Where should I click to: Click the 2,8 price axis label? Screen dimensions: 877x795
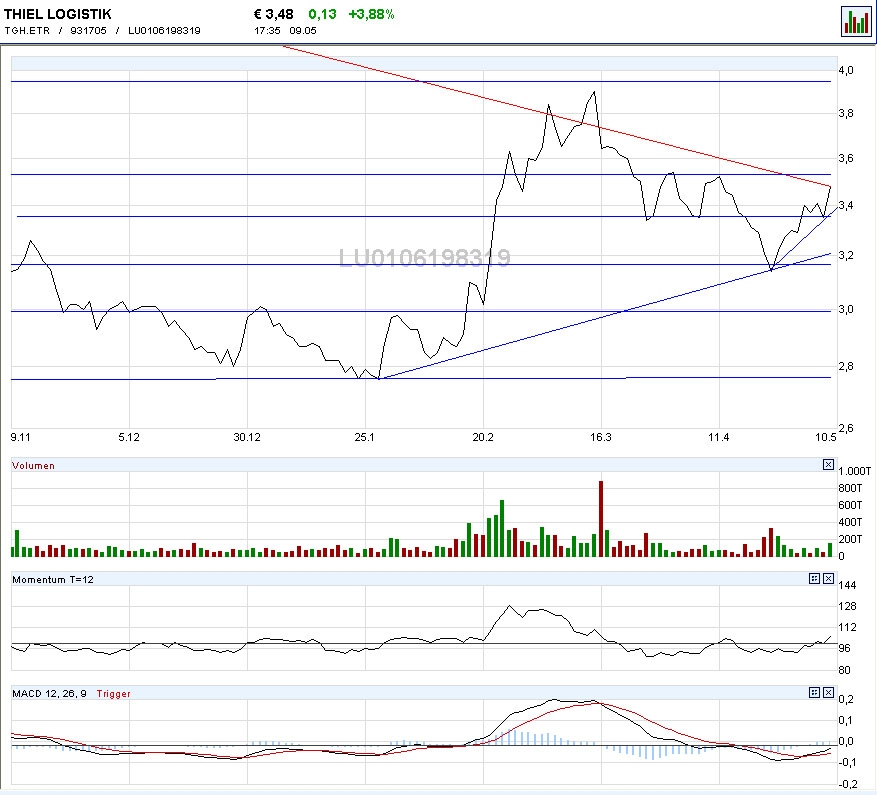[x=846, y=366]
